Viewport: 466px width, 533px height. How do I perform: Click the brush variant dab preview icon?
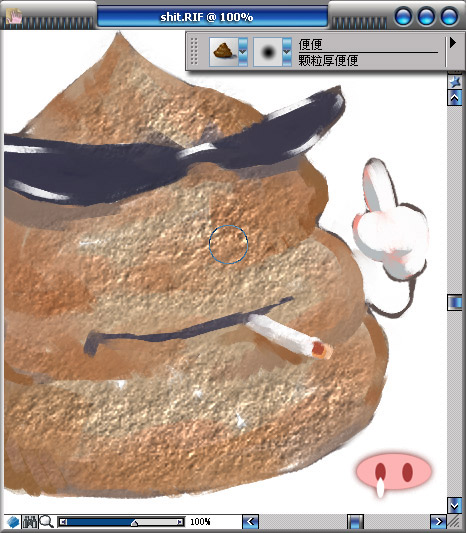tap(268, 52)
